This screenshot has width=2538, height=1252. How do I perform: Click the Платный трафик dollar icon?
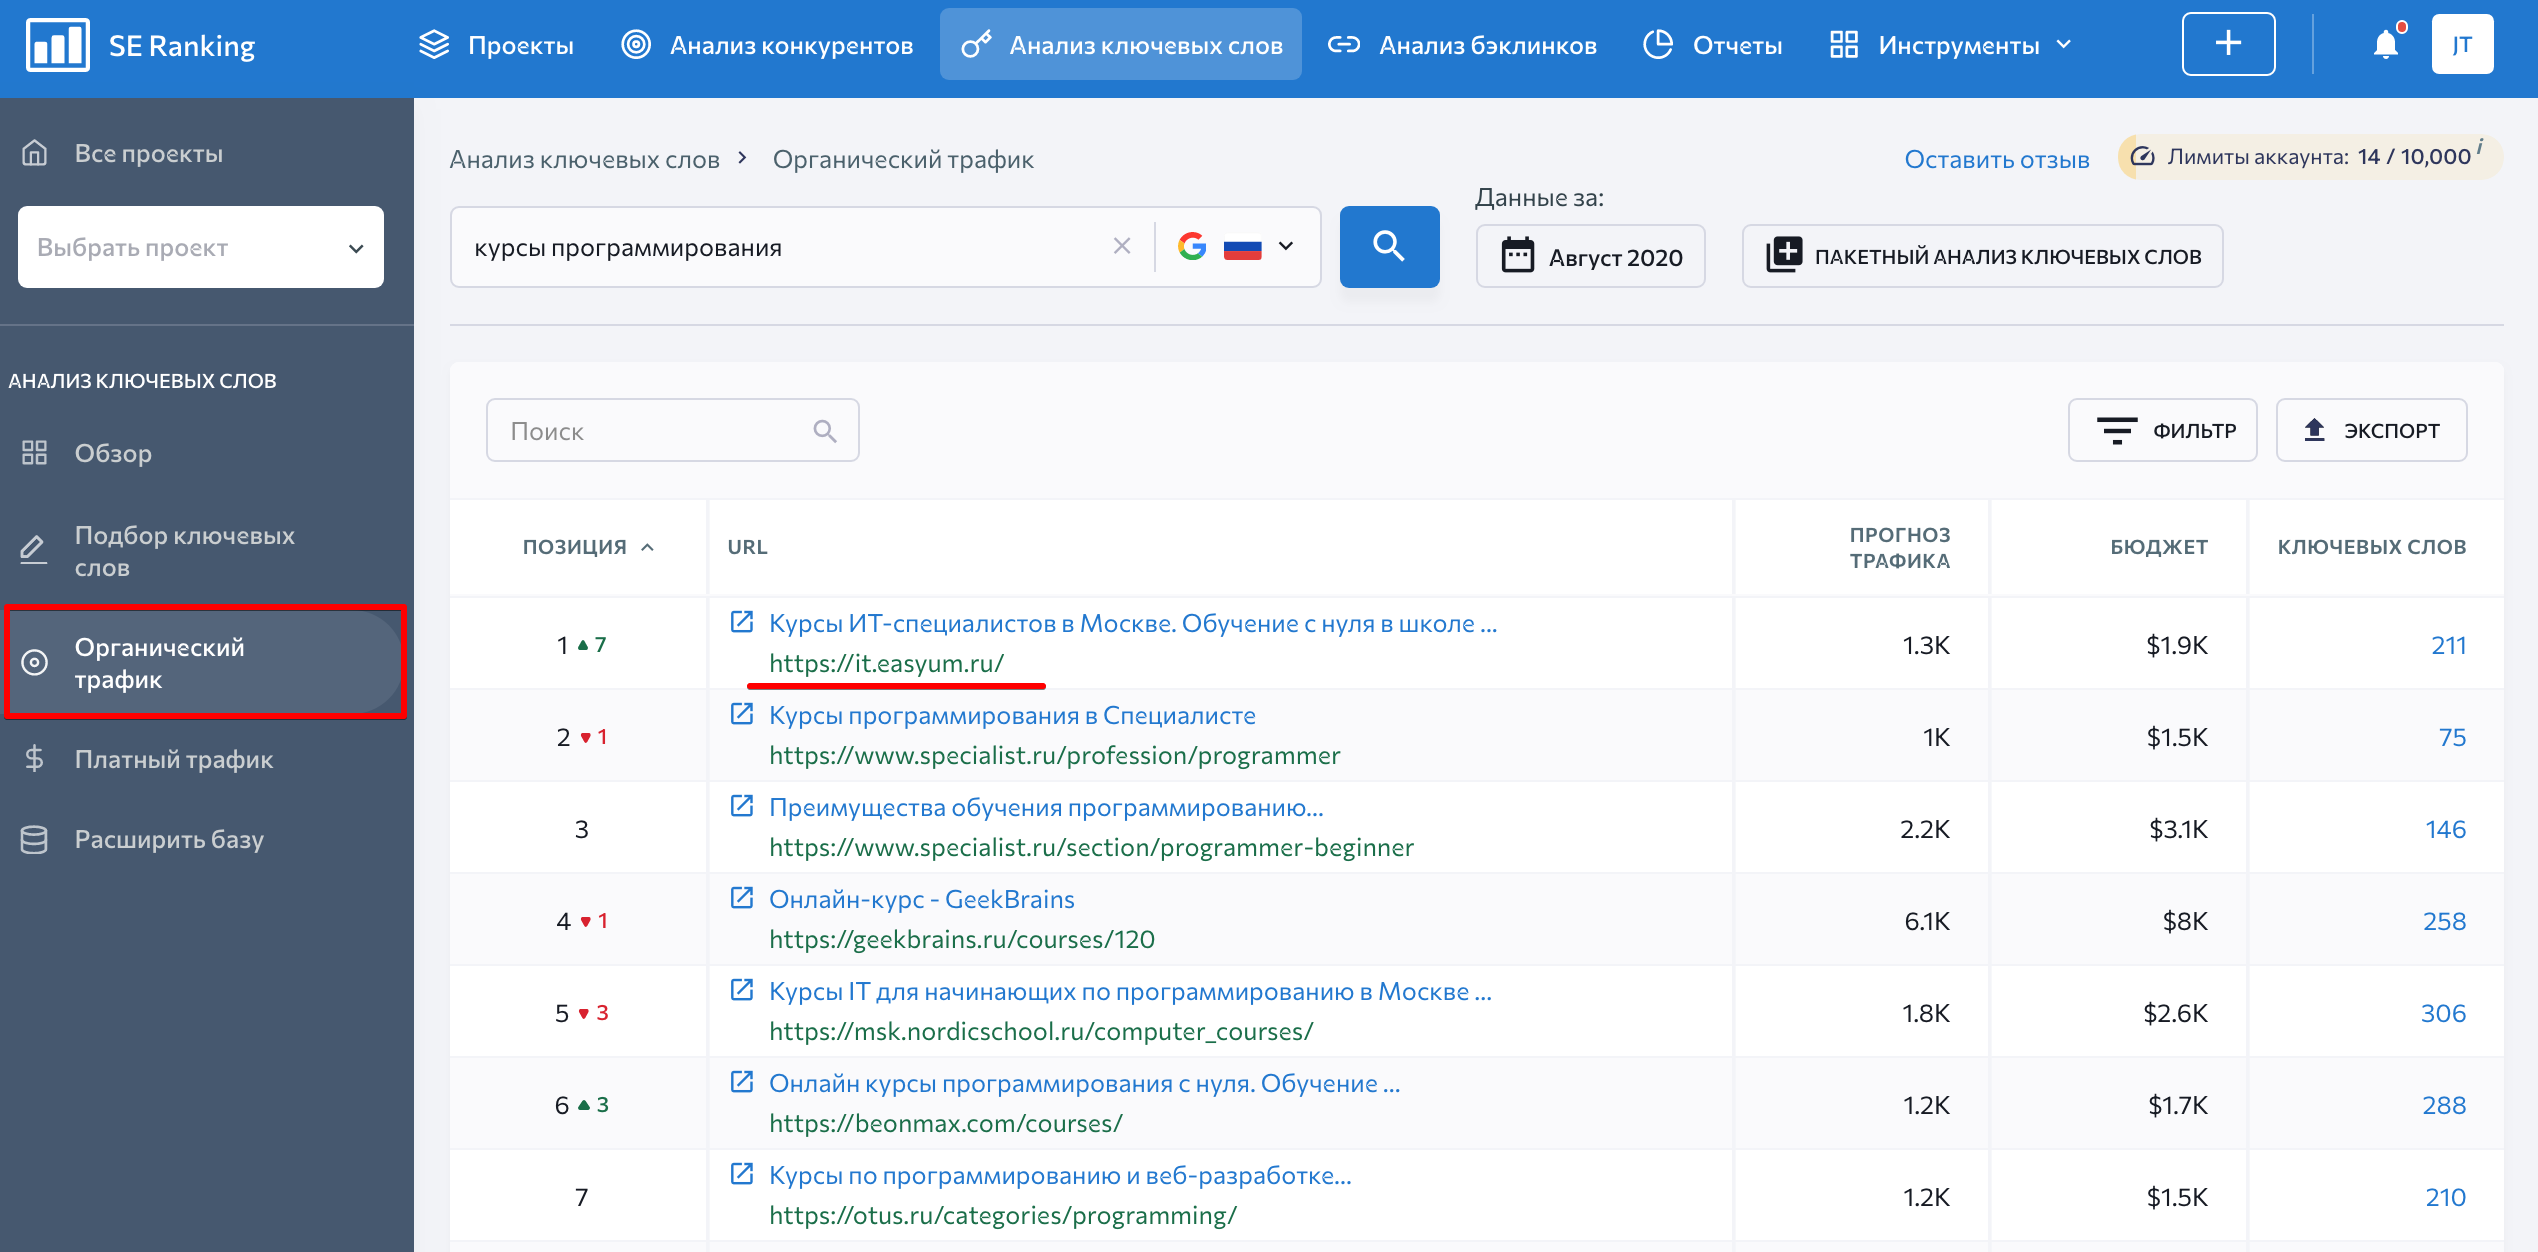35,759
